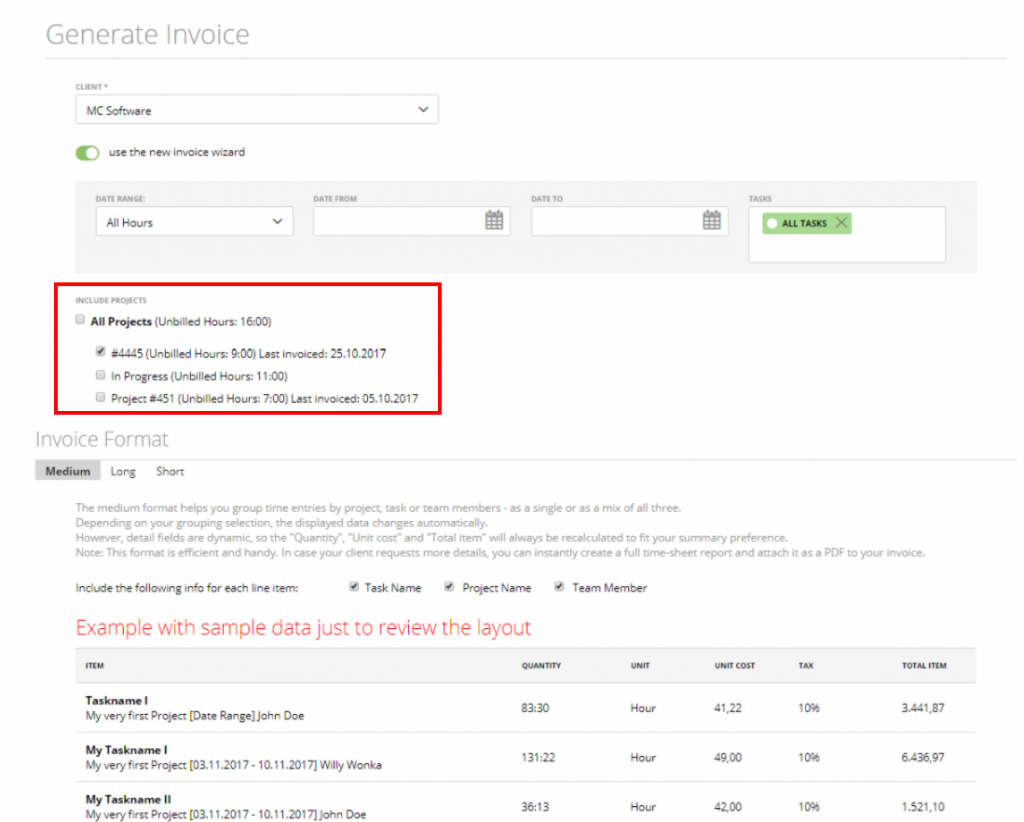The image size is (1024, 822).
Task: Click the total item value 6.436,97
Action: point(923,757)
